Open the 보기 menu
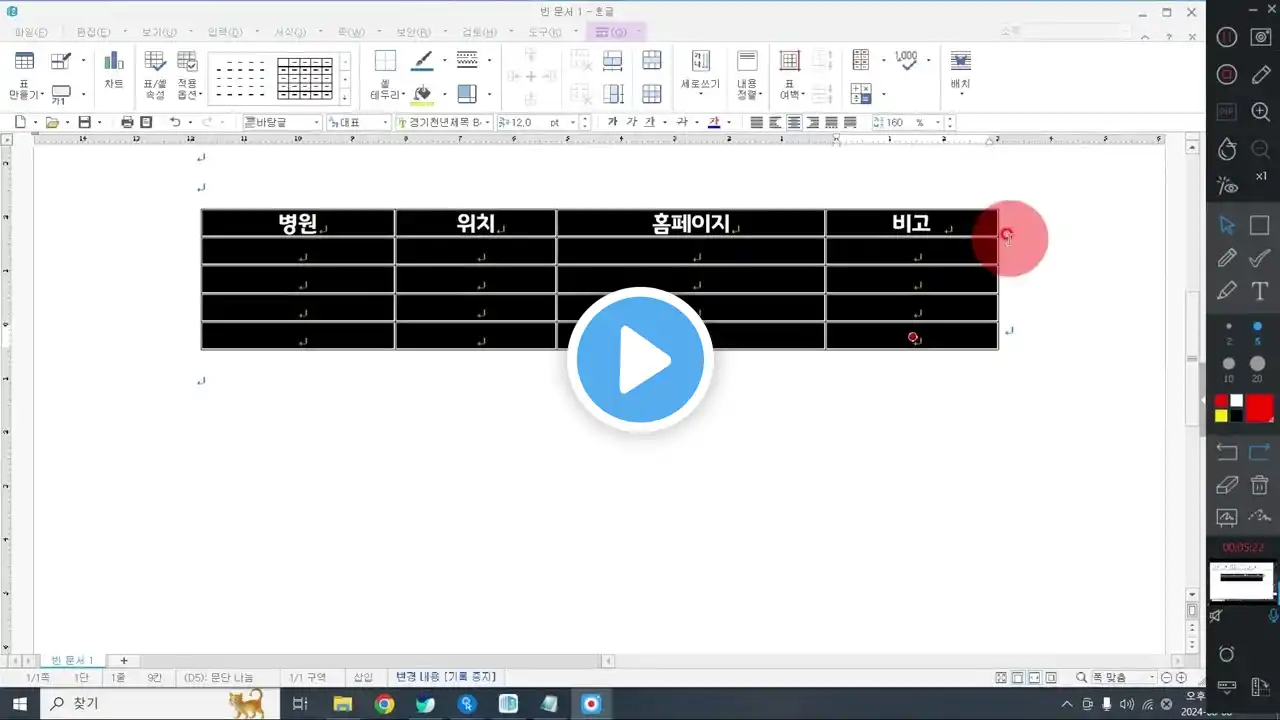Viewport: 1280px width, 720px height. pyautogui.click(x=158, y=32)
